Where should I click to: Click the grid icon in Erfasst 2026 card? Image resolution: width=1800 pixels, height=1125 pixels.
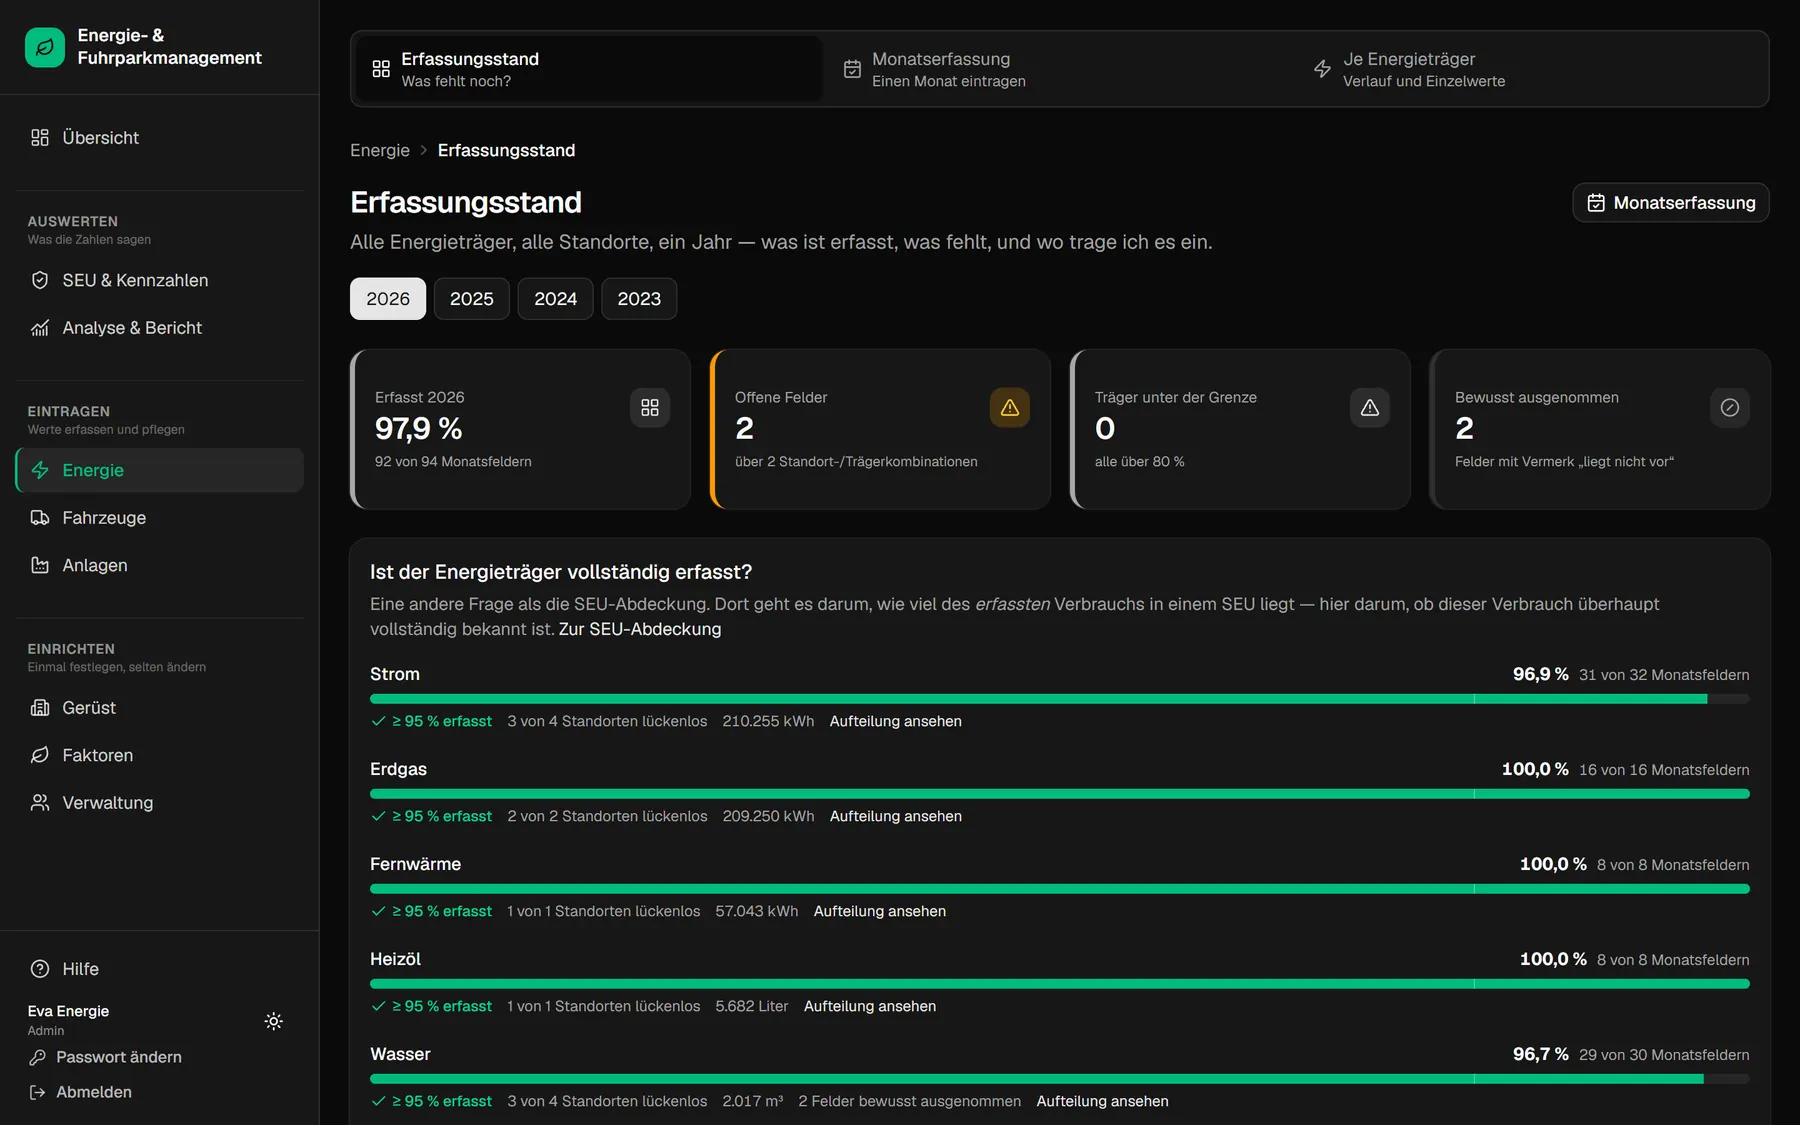tap(650, 407)
